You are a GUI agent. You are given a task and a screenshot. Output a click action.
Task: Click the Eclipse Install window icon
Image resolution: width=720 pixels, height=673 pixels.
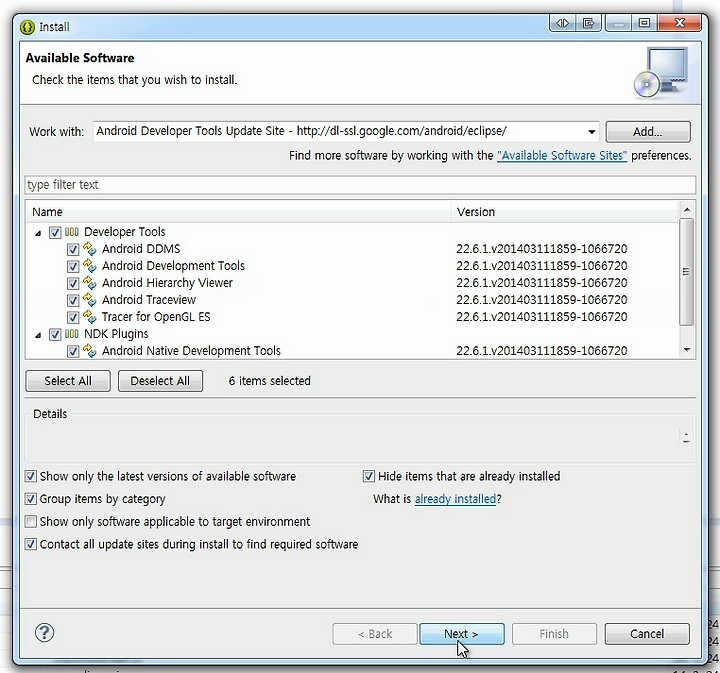(x=28, y=27)
